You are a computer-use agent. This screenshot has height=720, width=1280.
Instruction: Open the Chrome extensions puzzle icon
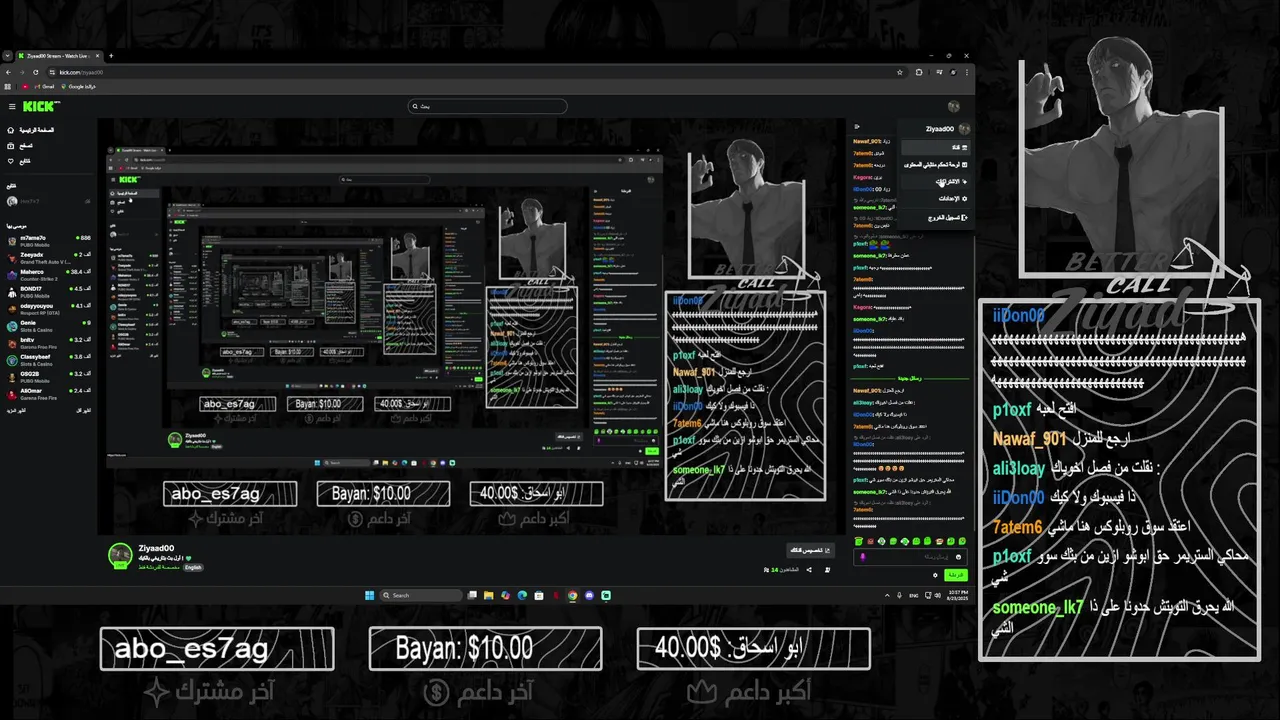coord(919,72)
